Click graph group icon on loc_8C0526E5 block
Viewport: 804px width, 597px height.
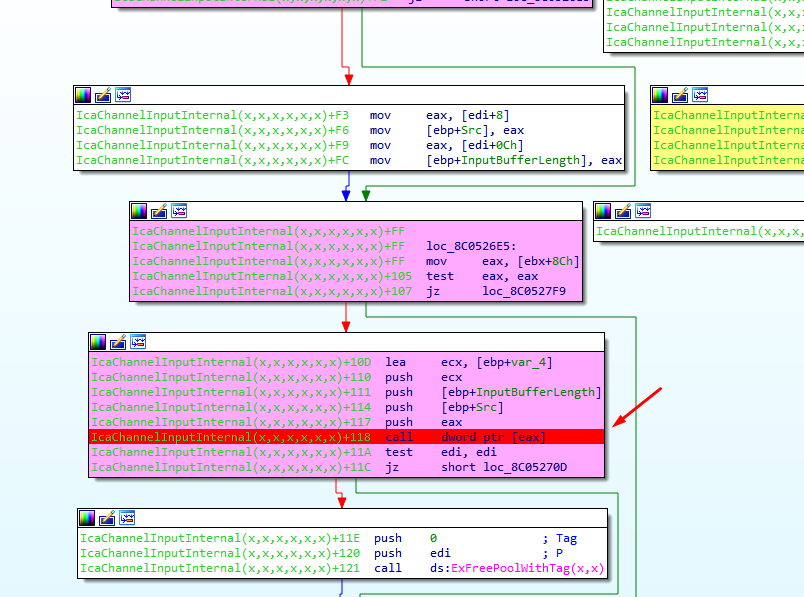coord(179,211)
